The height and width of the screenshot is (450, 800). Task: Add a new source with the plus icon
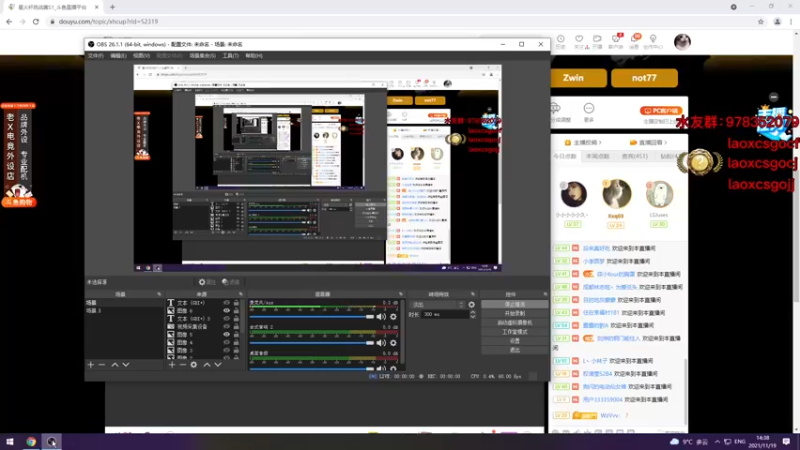[172, 365]
